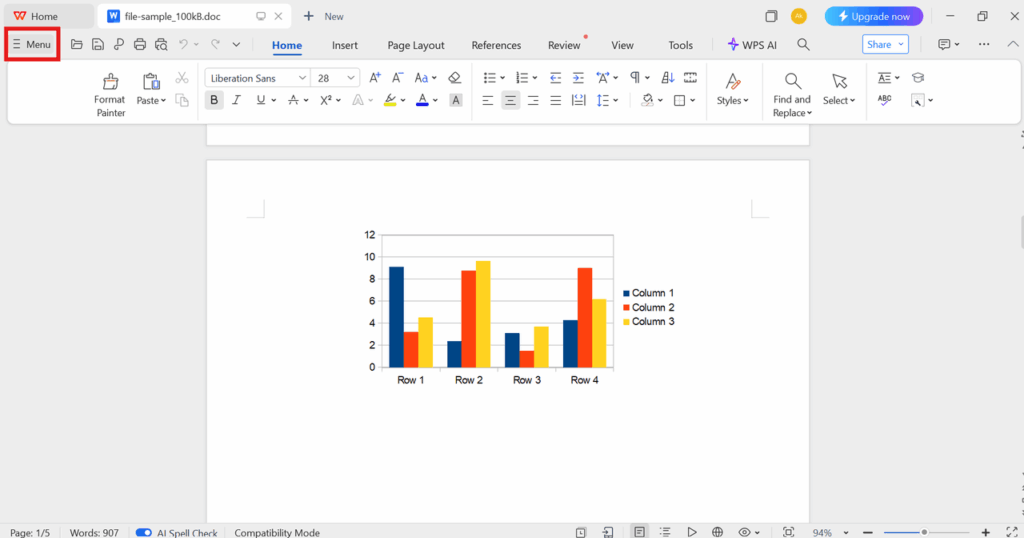Justify the text alignment

555,101
